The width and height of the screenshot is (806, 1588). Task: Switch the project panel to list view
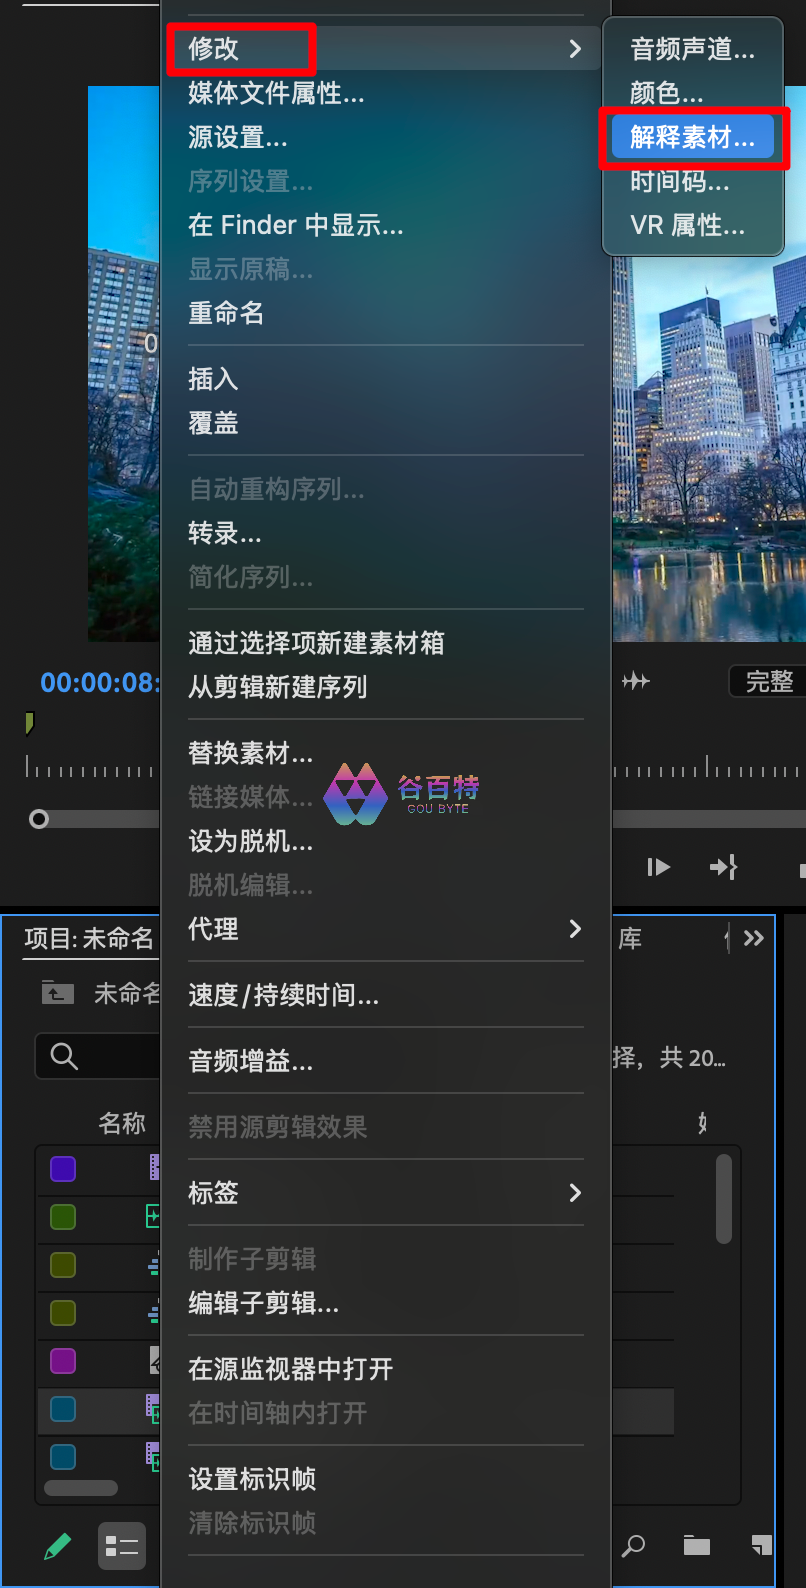click(x=122, y=1546)
